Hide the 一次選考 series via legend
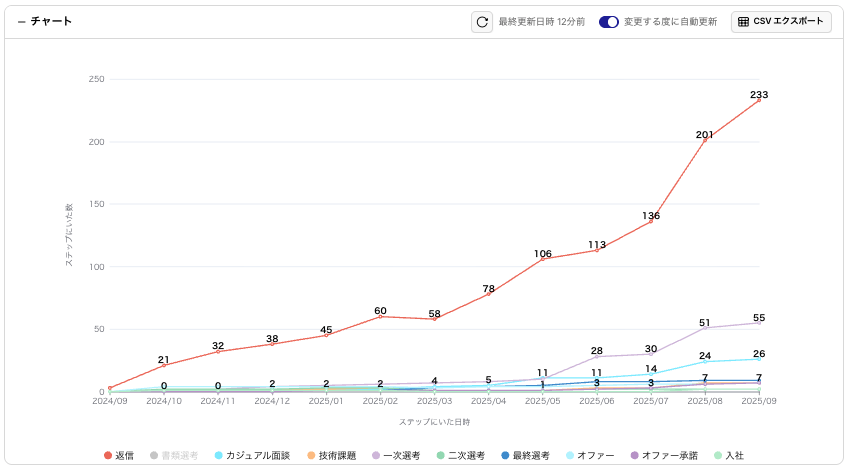The image size is (848, 469). 396,455
